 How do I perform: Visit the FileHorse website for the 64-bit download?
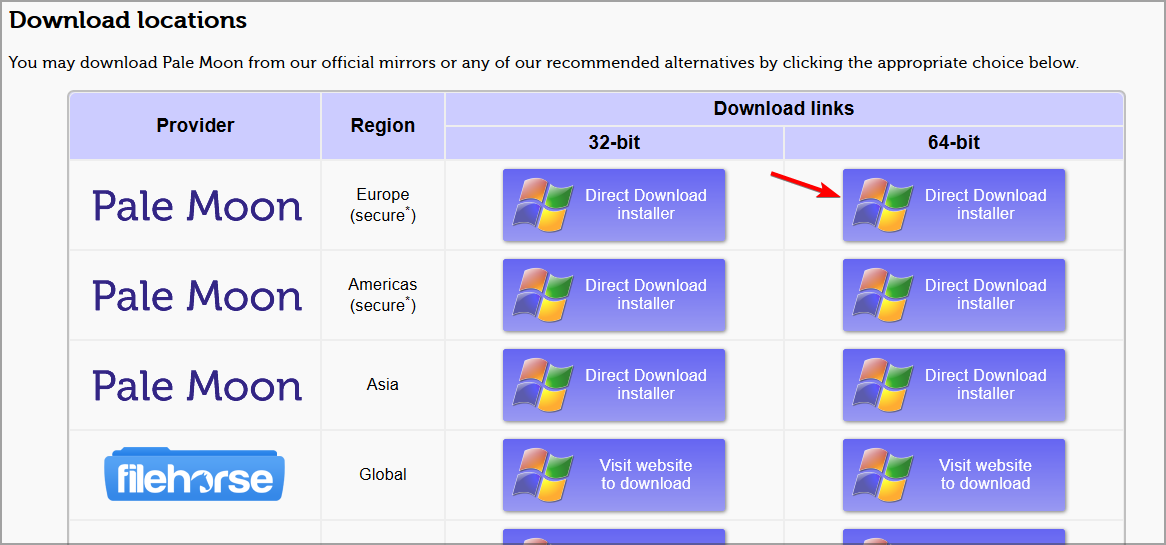point(953,474)
